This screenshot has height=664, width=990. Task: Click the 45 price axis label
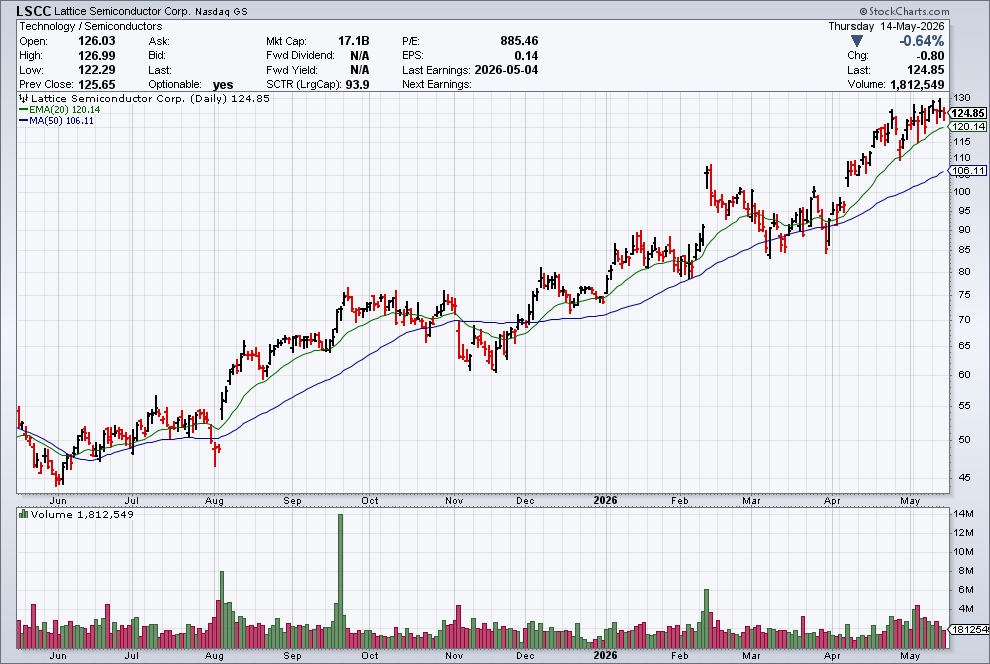(964, 478)
